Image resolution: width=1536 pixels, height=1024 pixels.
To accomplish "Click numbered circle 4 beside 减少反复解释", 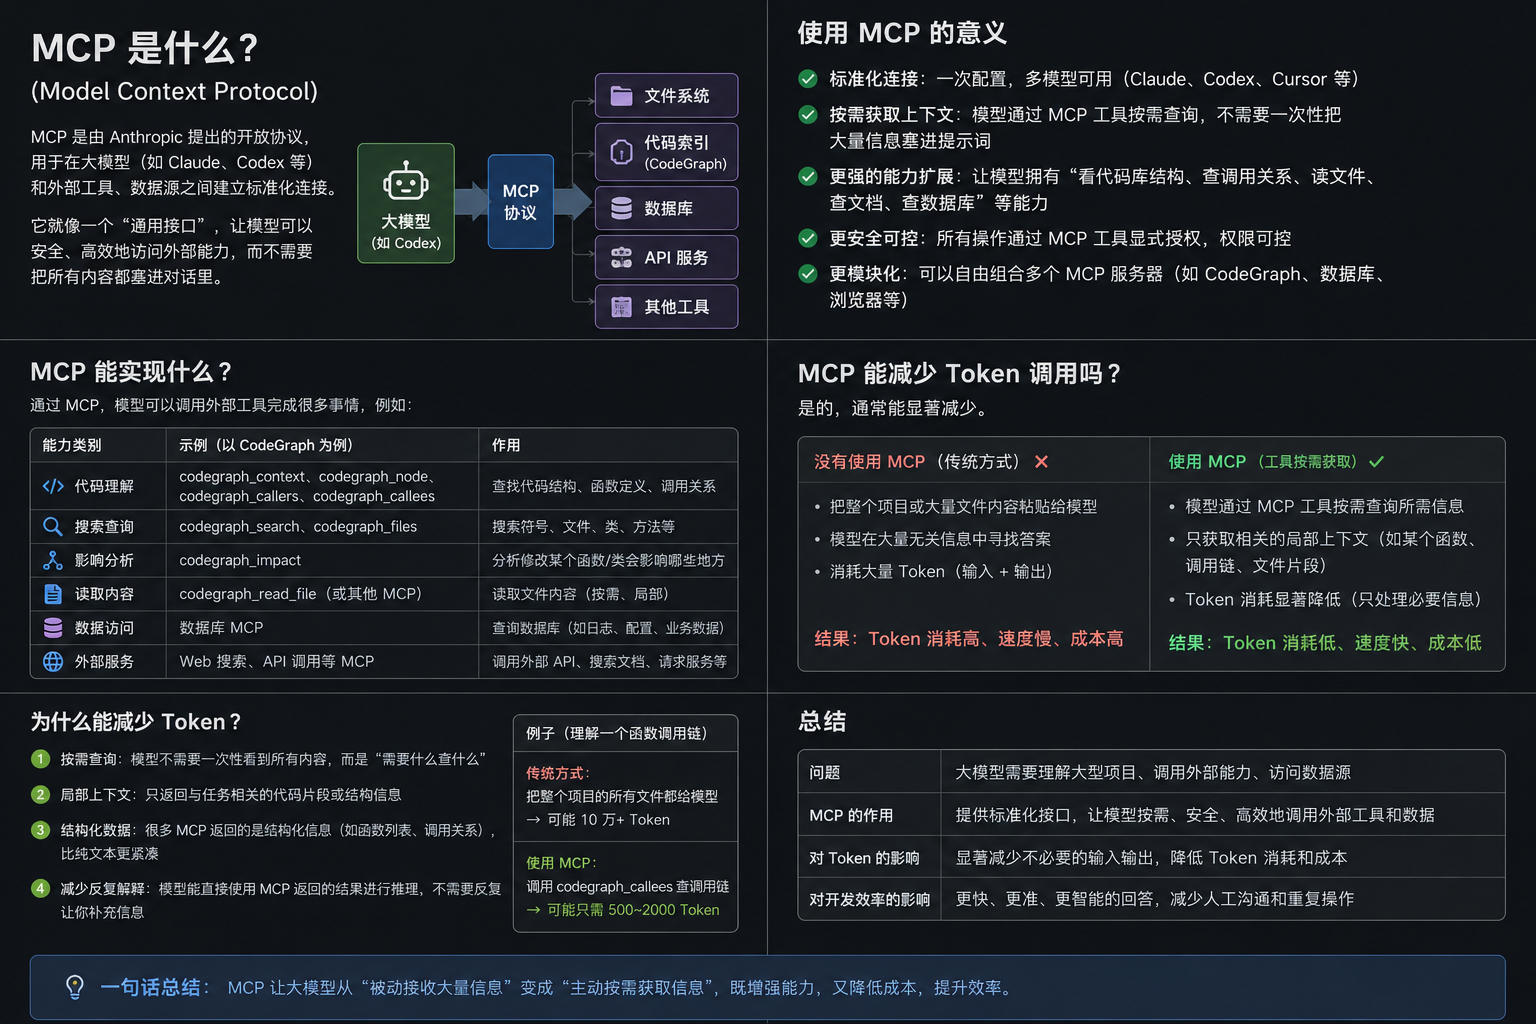I will pos(40,888).
